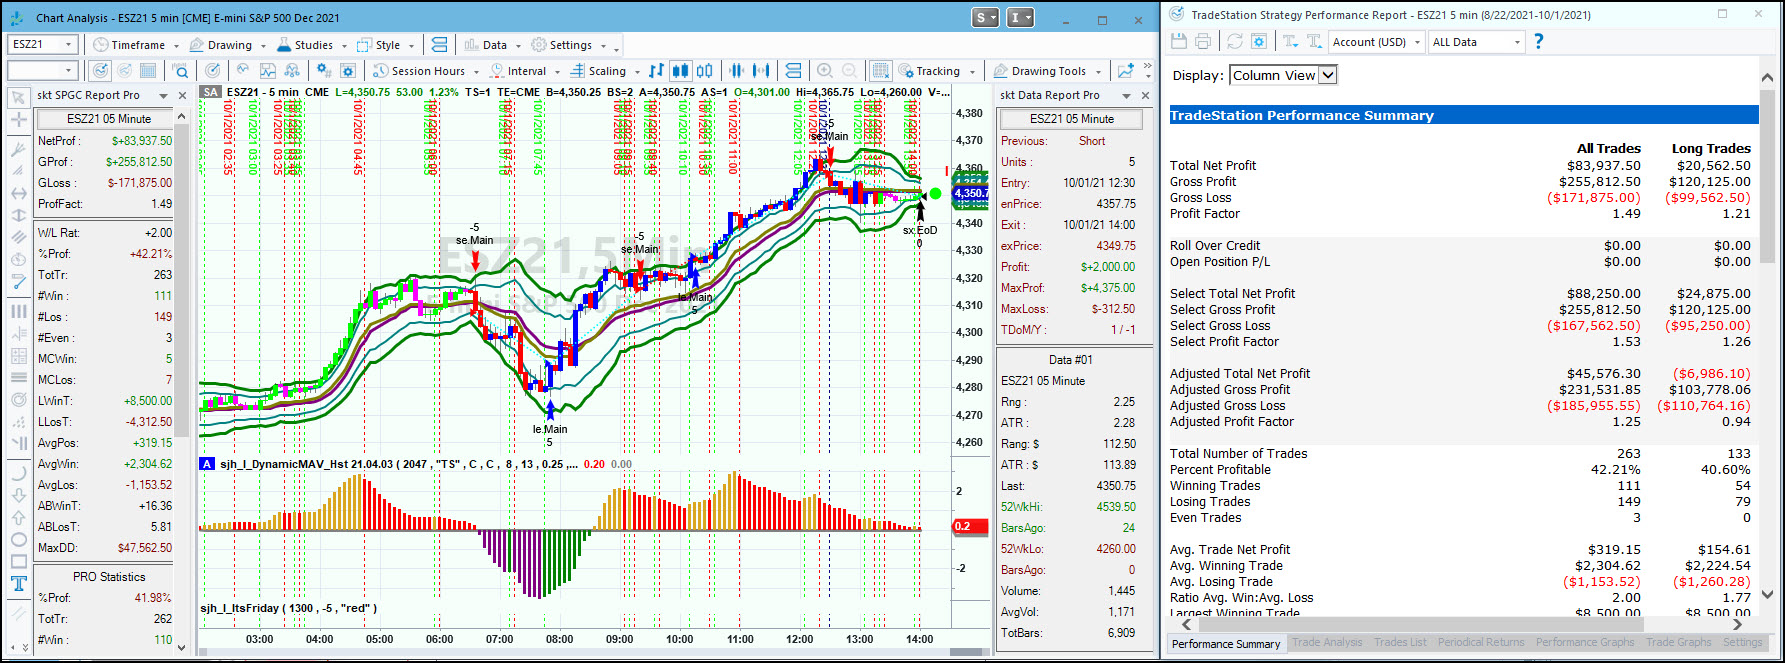Toggle the SA status indicator on chart

click(x=210, y=92)
